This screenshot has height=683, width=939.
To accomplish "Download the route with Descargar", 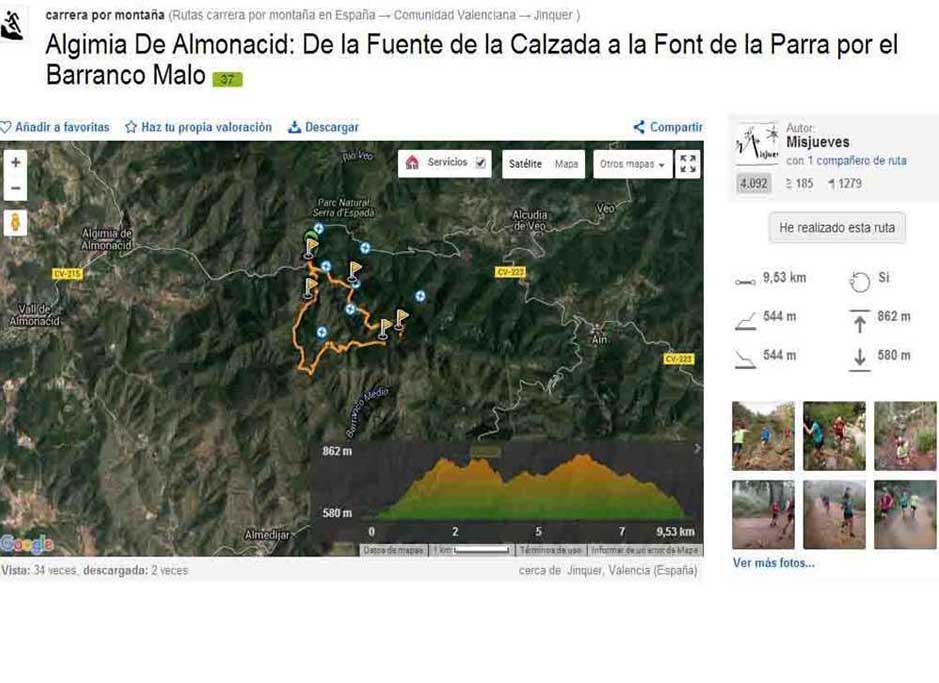I will 323,127.
